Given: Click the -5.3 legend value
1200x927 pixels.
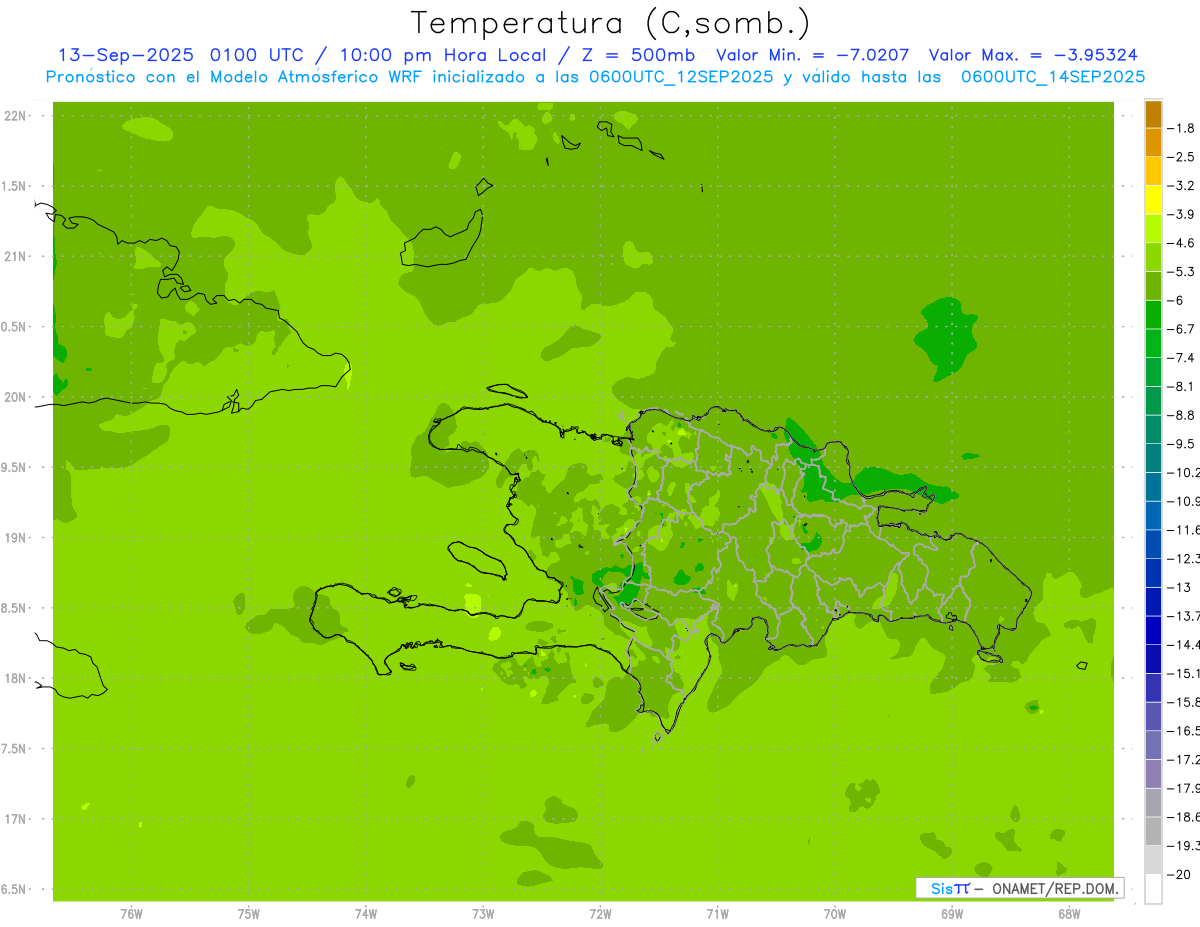Looking at the screenshot, I should coord(1182,271).
